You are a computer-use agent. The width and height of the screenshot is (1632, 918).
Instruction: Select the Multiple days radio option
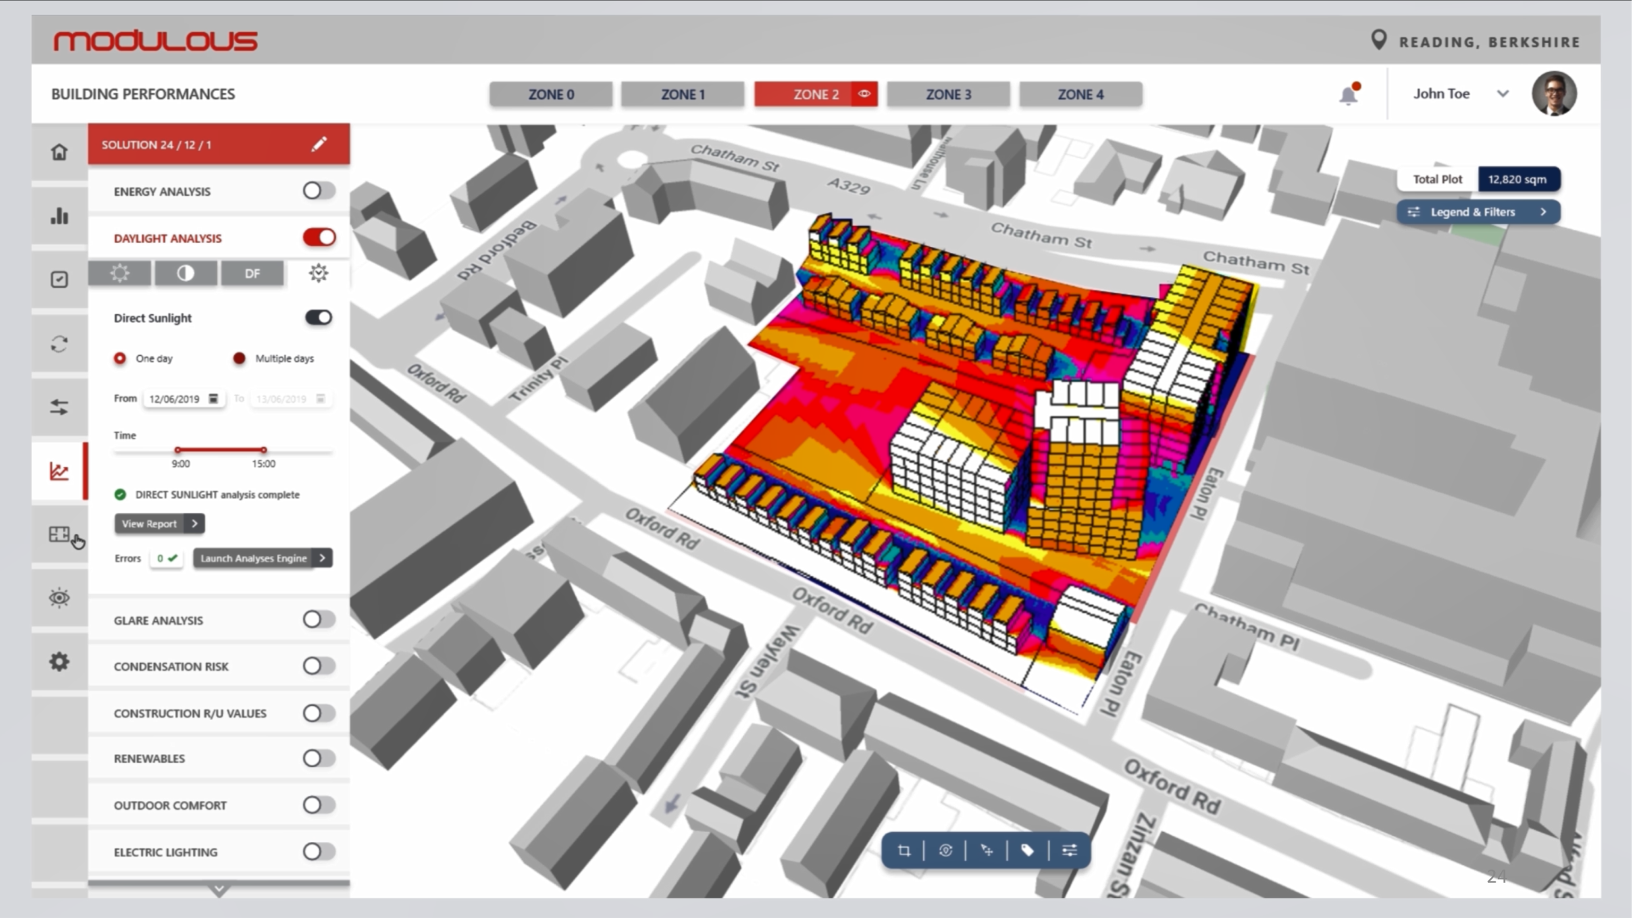point(239,358)
